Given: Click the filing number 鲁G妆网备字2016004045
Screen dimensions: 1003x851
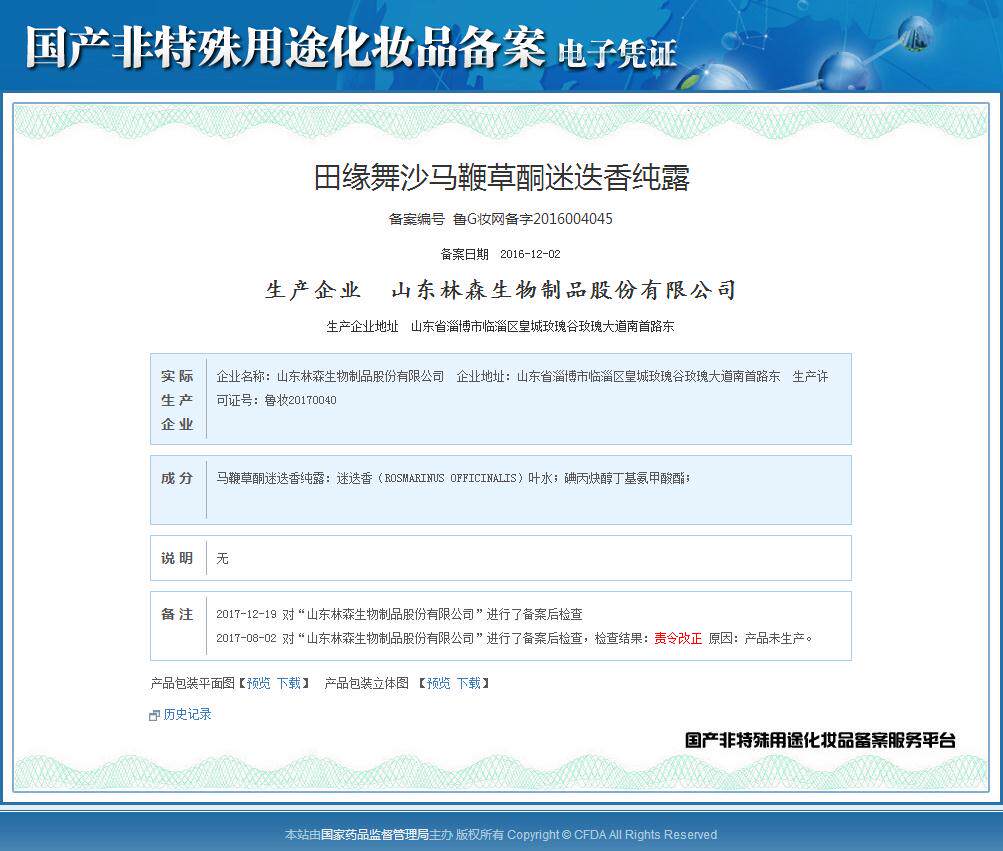Looking at the screenshot, I should 532,219.
